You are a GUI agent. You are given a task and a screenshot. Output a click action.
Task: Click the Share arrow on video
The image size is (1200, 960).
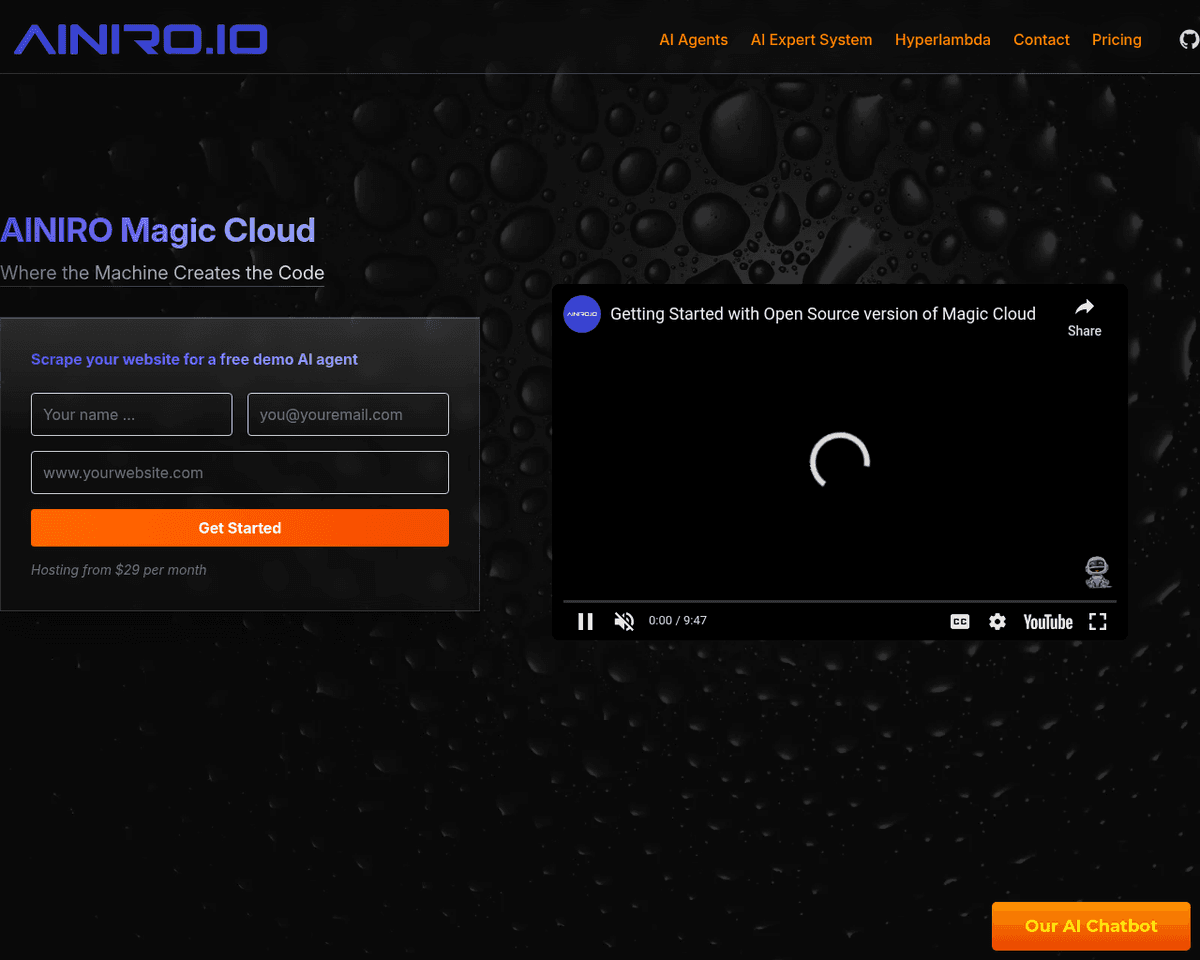point(1084,316)
